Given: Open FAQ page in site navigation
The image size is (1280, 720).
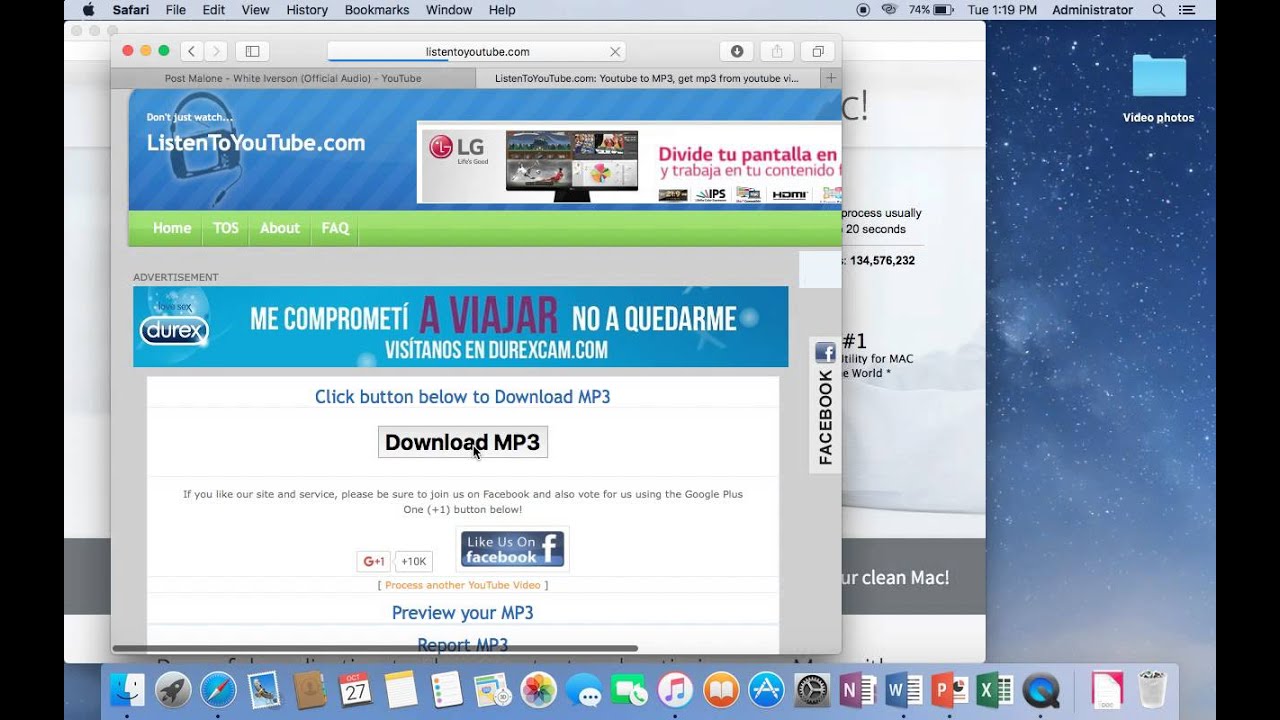Looking at the screenshot, I should click(x=335, y=228).
